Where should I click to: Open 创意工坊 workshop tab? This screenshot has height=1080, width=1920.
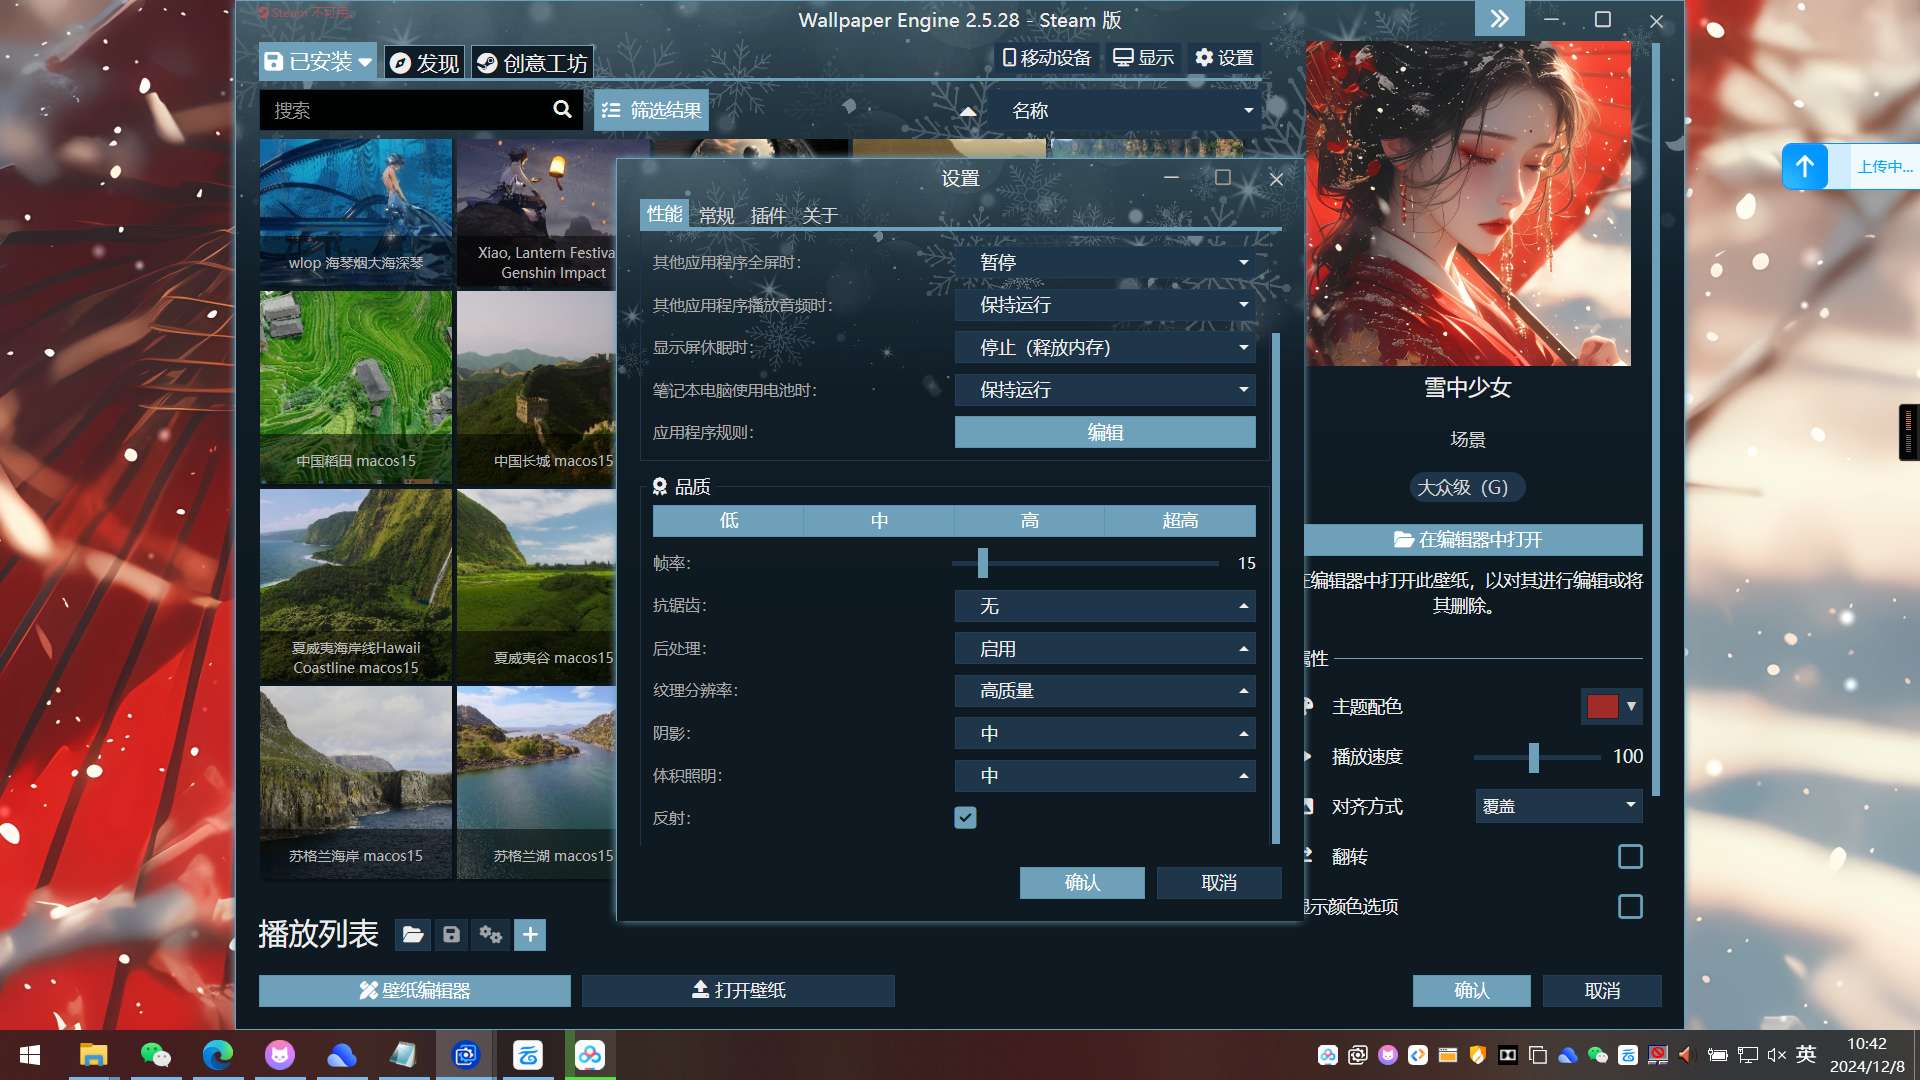tap(532, 63)
